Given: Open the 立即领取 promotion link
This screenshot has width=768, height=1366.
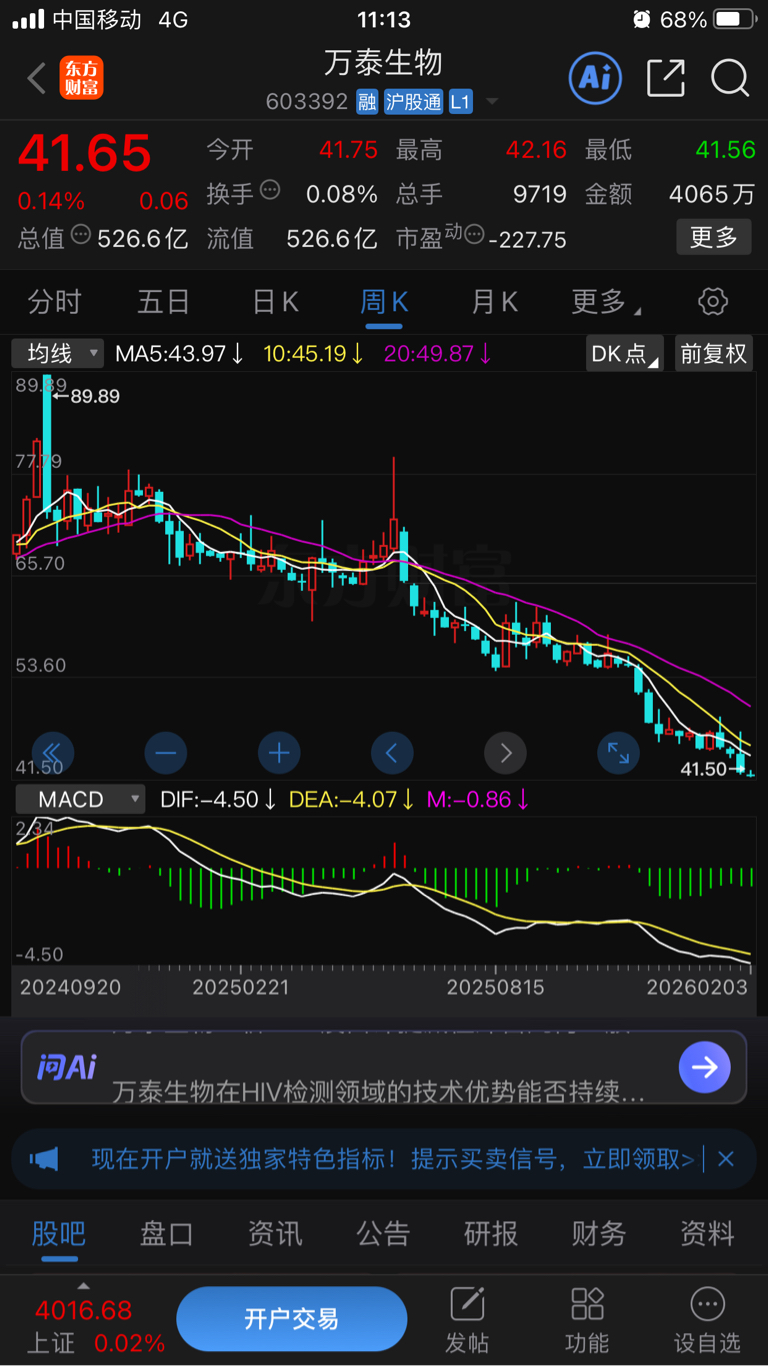Looking at the screenshot, I should pyautogui.click(x=639, y=1159).
